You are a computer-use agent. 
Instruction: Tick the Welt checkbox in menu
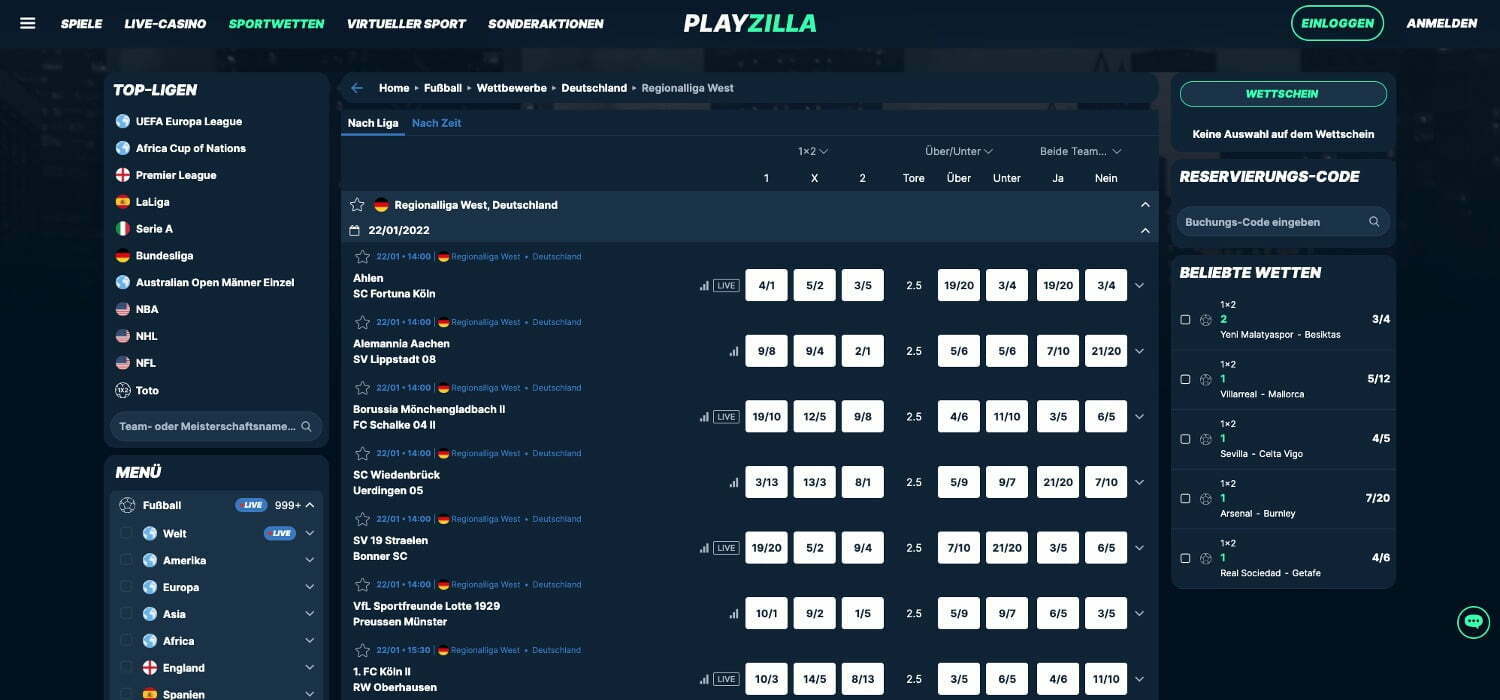coord(126,533)
